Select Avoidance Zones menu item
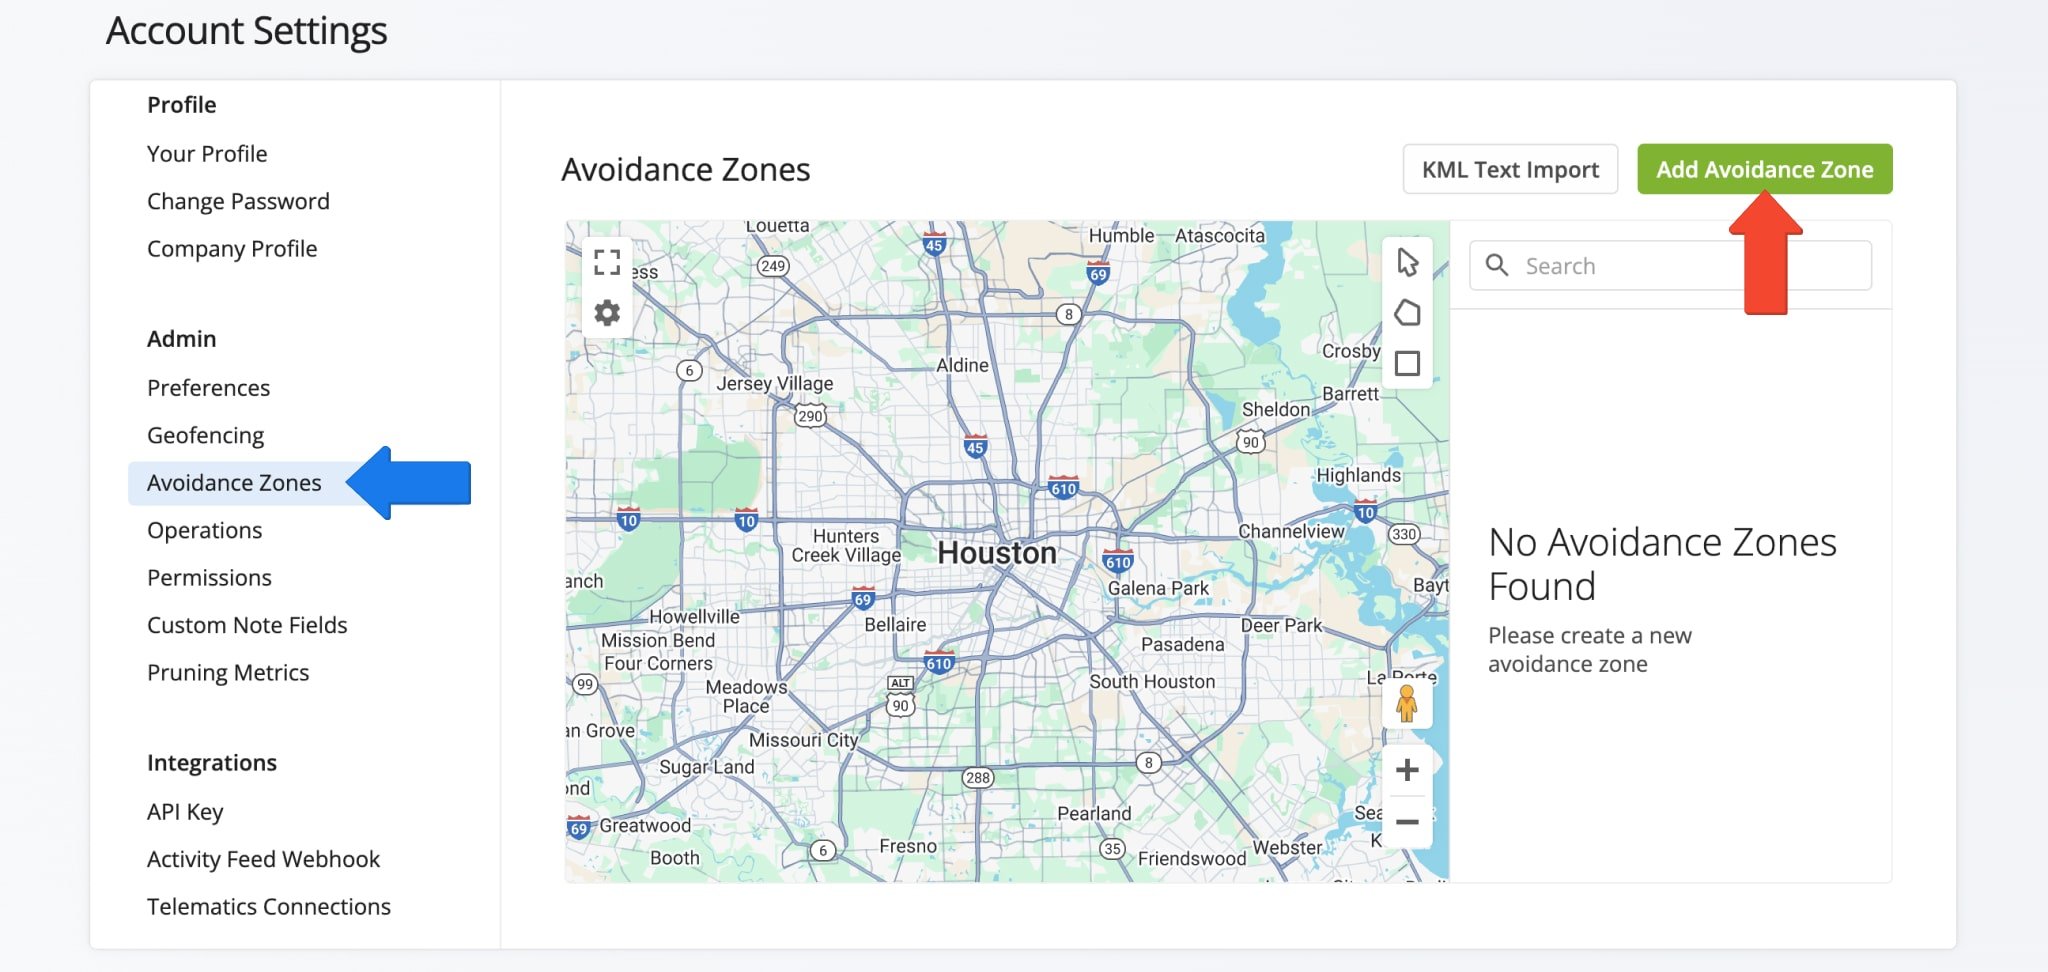This screenshot has width=2048, height=972. [x=234, y=483]
